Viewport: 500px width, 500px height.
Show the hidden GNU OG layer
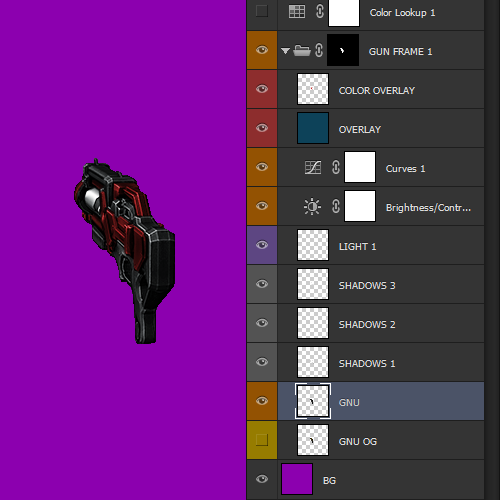(x=262, y=440)
